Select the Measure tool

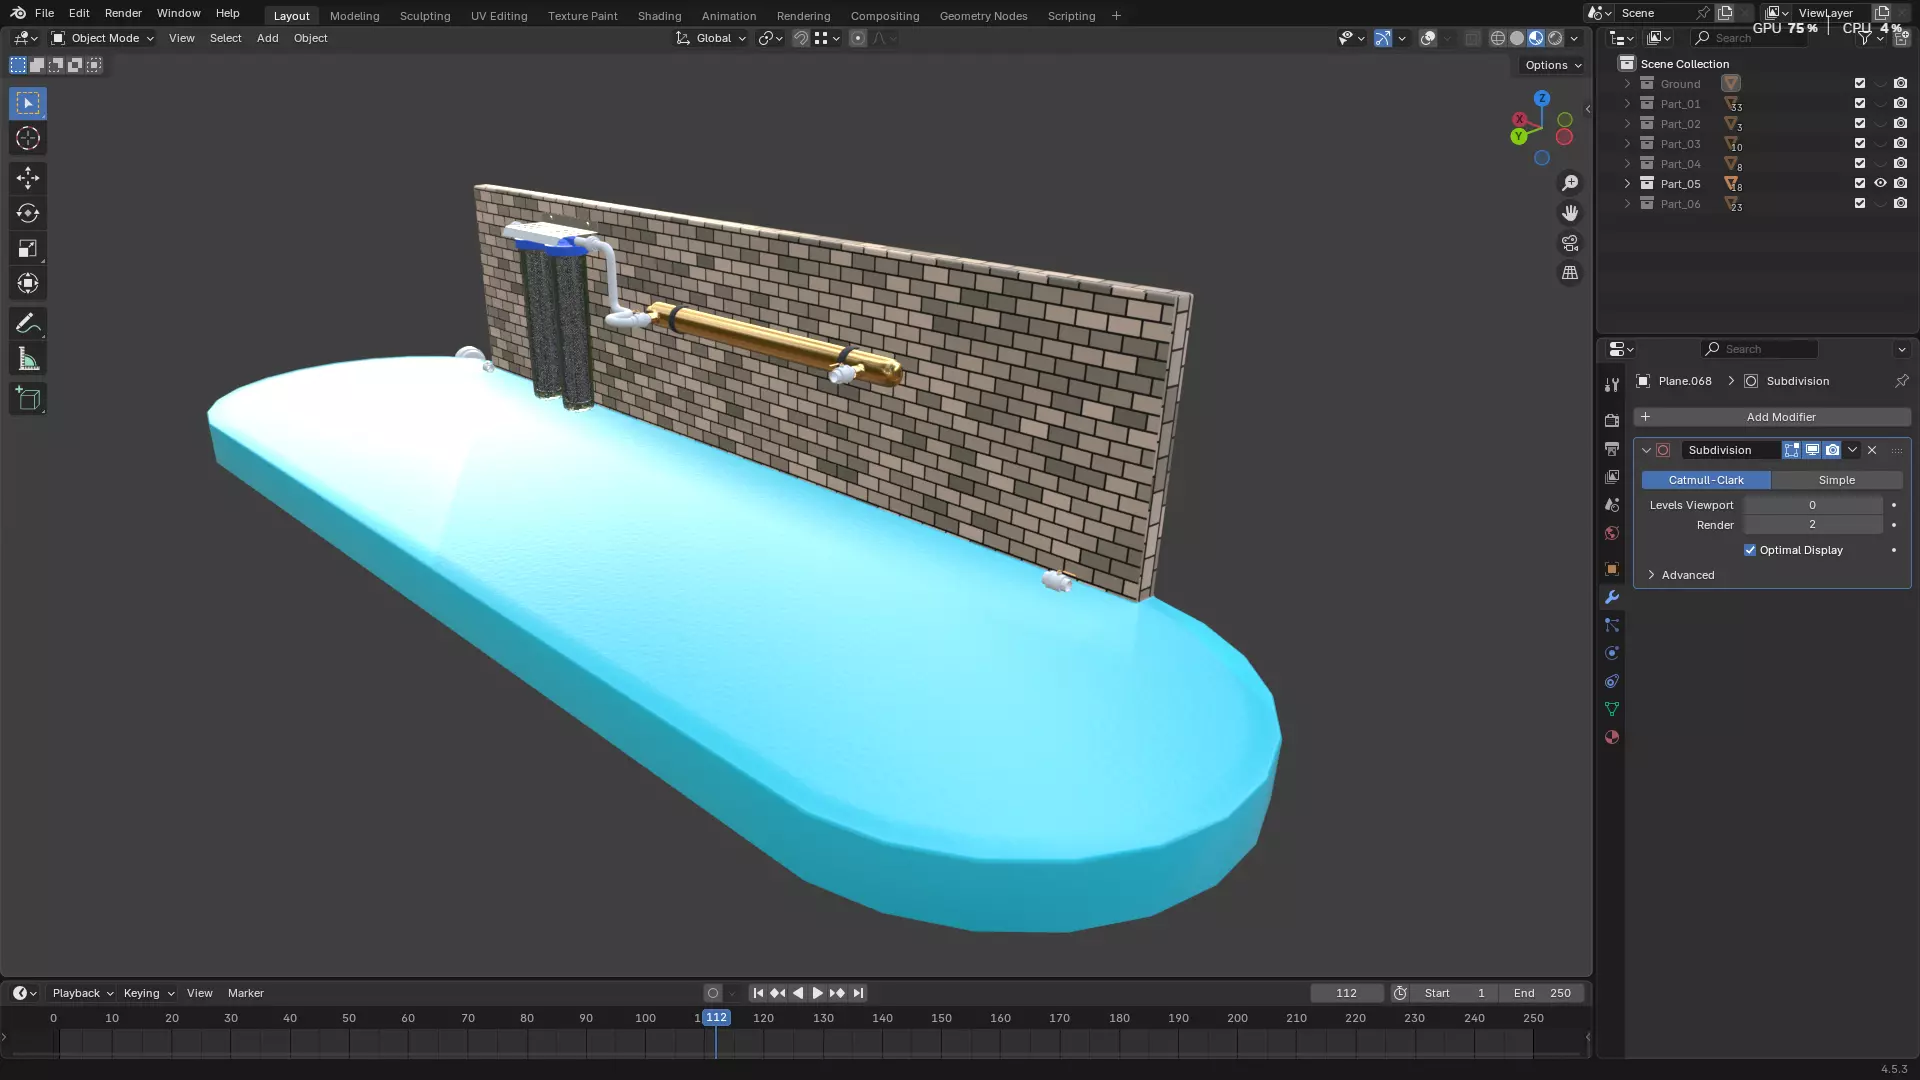coord(28,359)
